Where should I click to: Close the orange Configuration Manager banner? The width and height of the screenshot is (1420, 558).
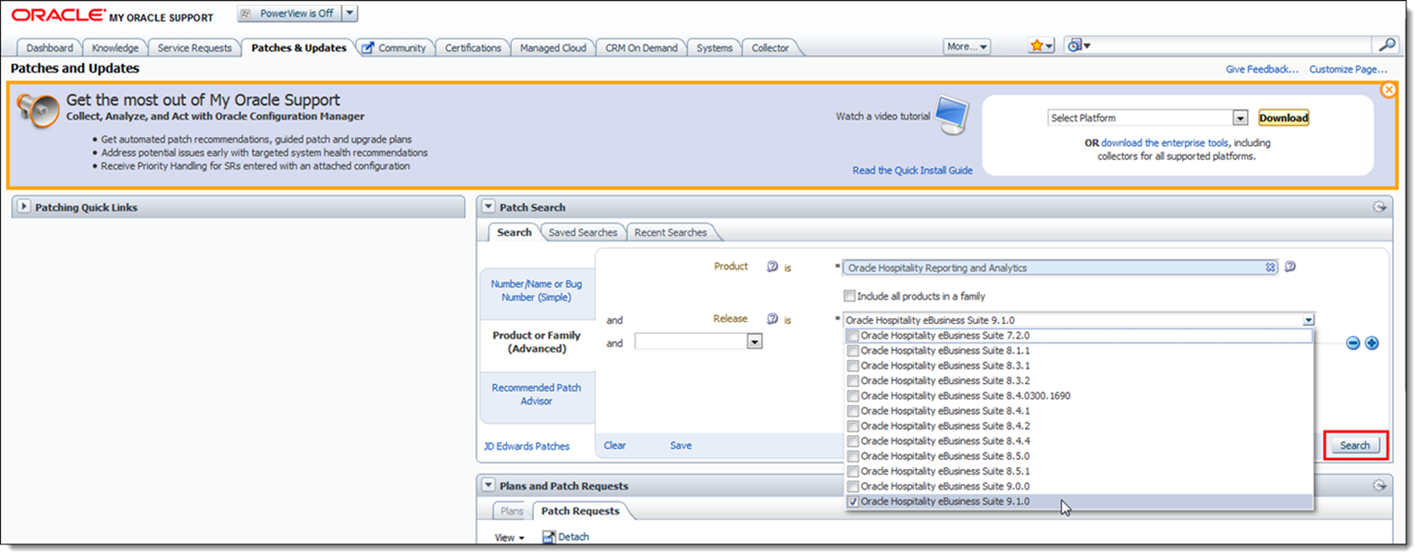(x=1389, y=90)
